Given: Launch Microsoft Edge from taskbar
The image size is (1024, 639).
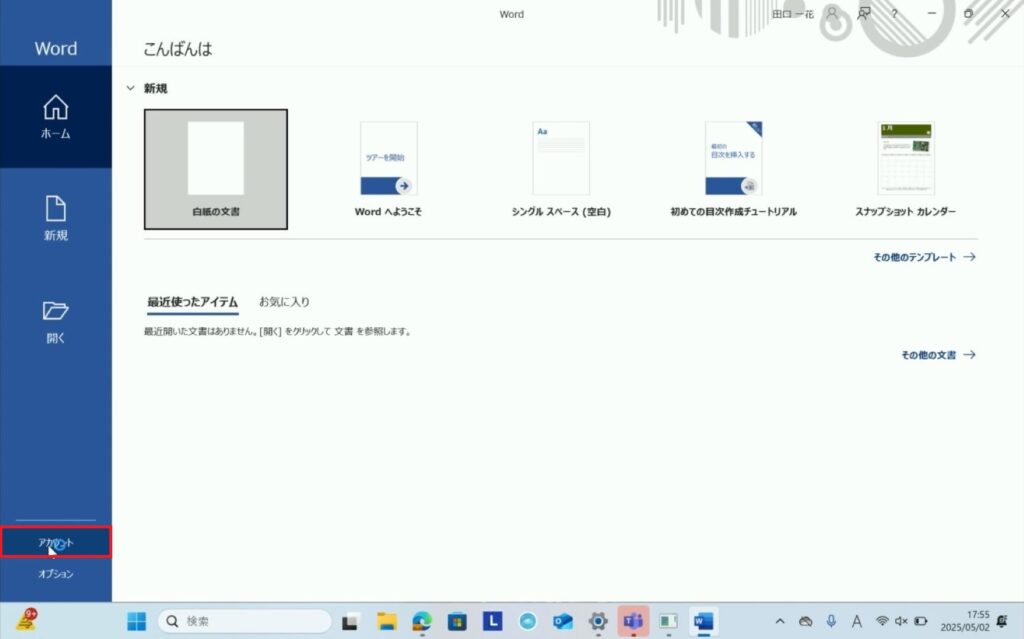Looking at the screenshot, I should [x=422, y=621].
